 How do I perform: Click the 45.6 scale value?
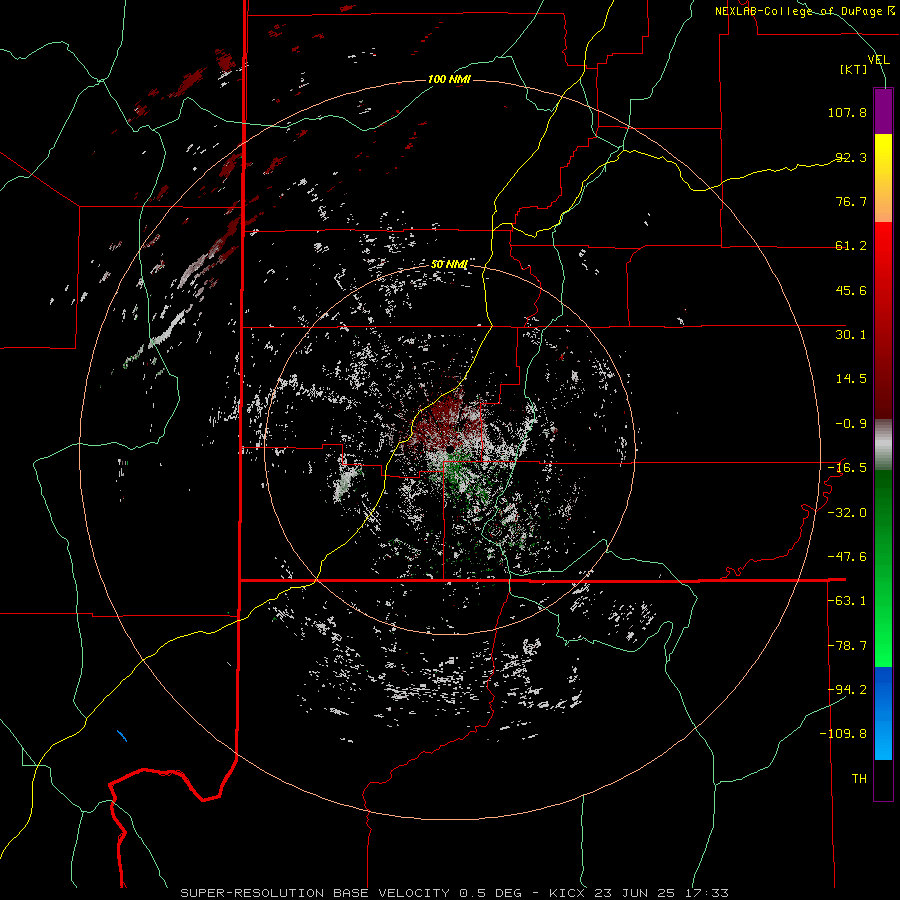851,290
